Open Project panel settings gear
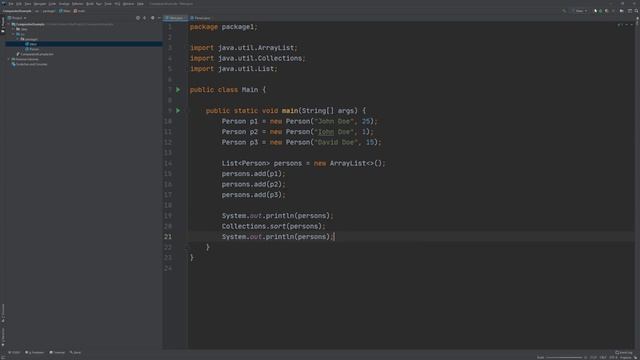This screenshot has width=640, height=360. tap(152, 18)
